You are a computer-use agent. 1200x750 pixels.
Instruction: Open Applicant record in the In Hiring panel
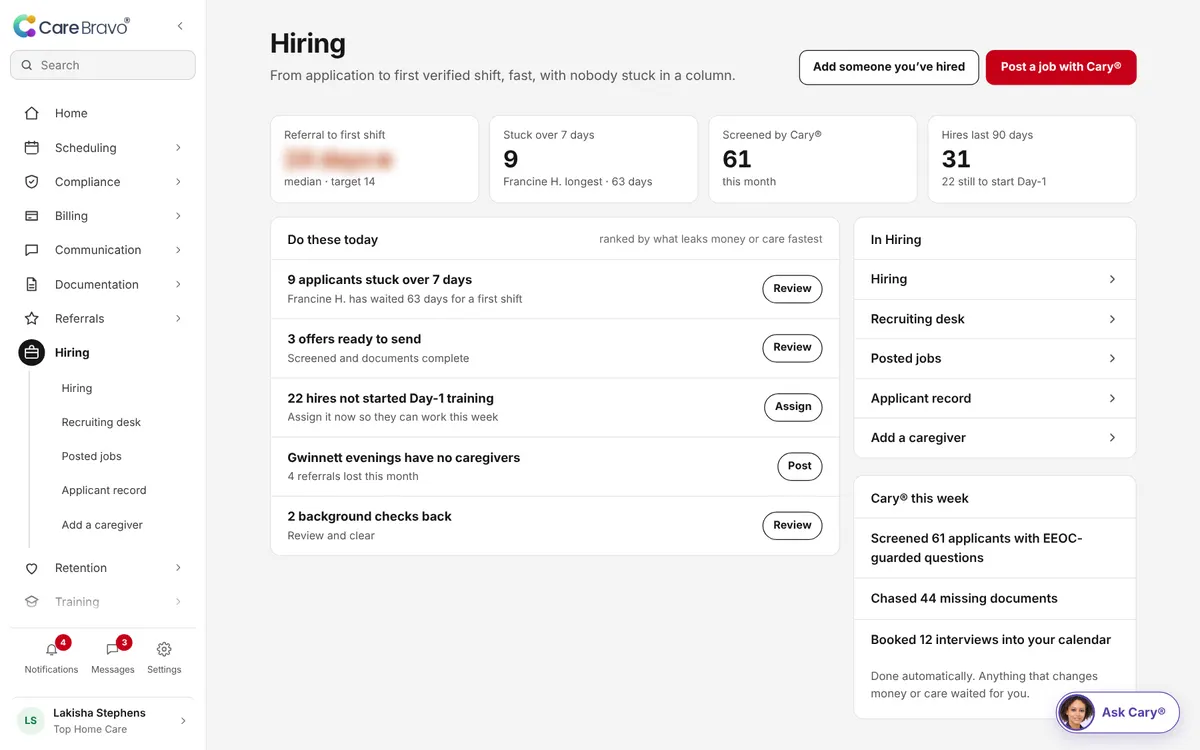pyautogui.click(x=995, y=398)
